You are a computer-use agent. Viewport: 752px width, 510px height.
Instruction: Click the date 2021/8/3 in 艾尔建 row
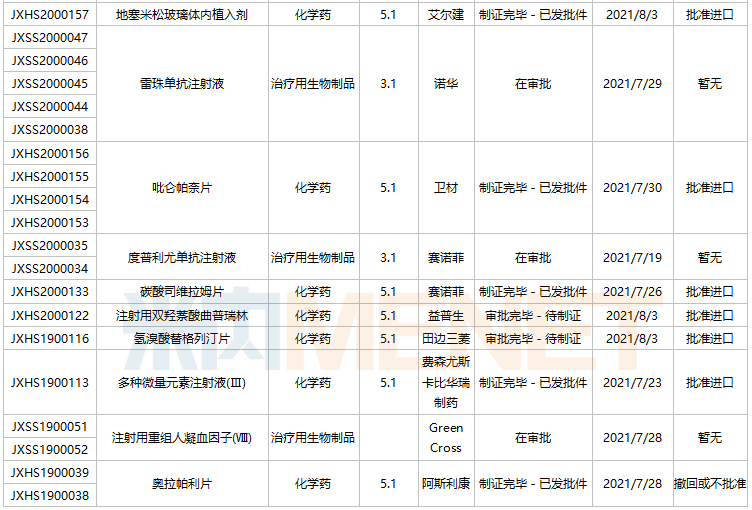click(x=632, y=14)
